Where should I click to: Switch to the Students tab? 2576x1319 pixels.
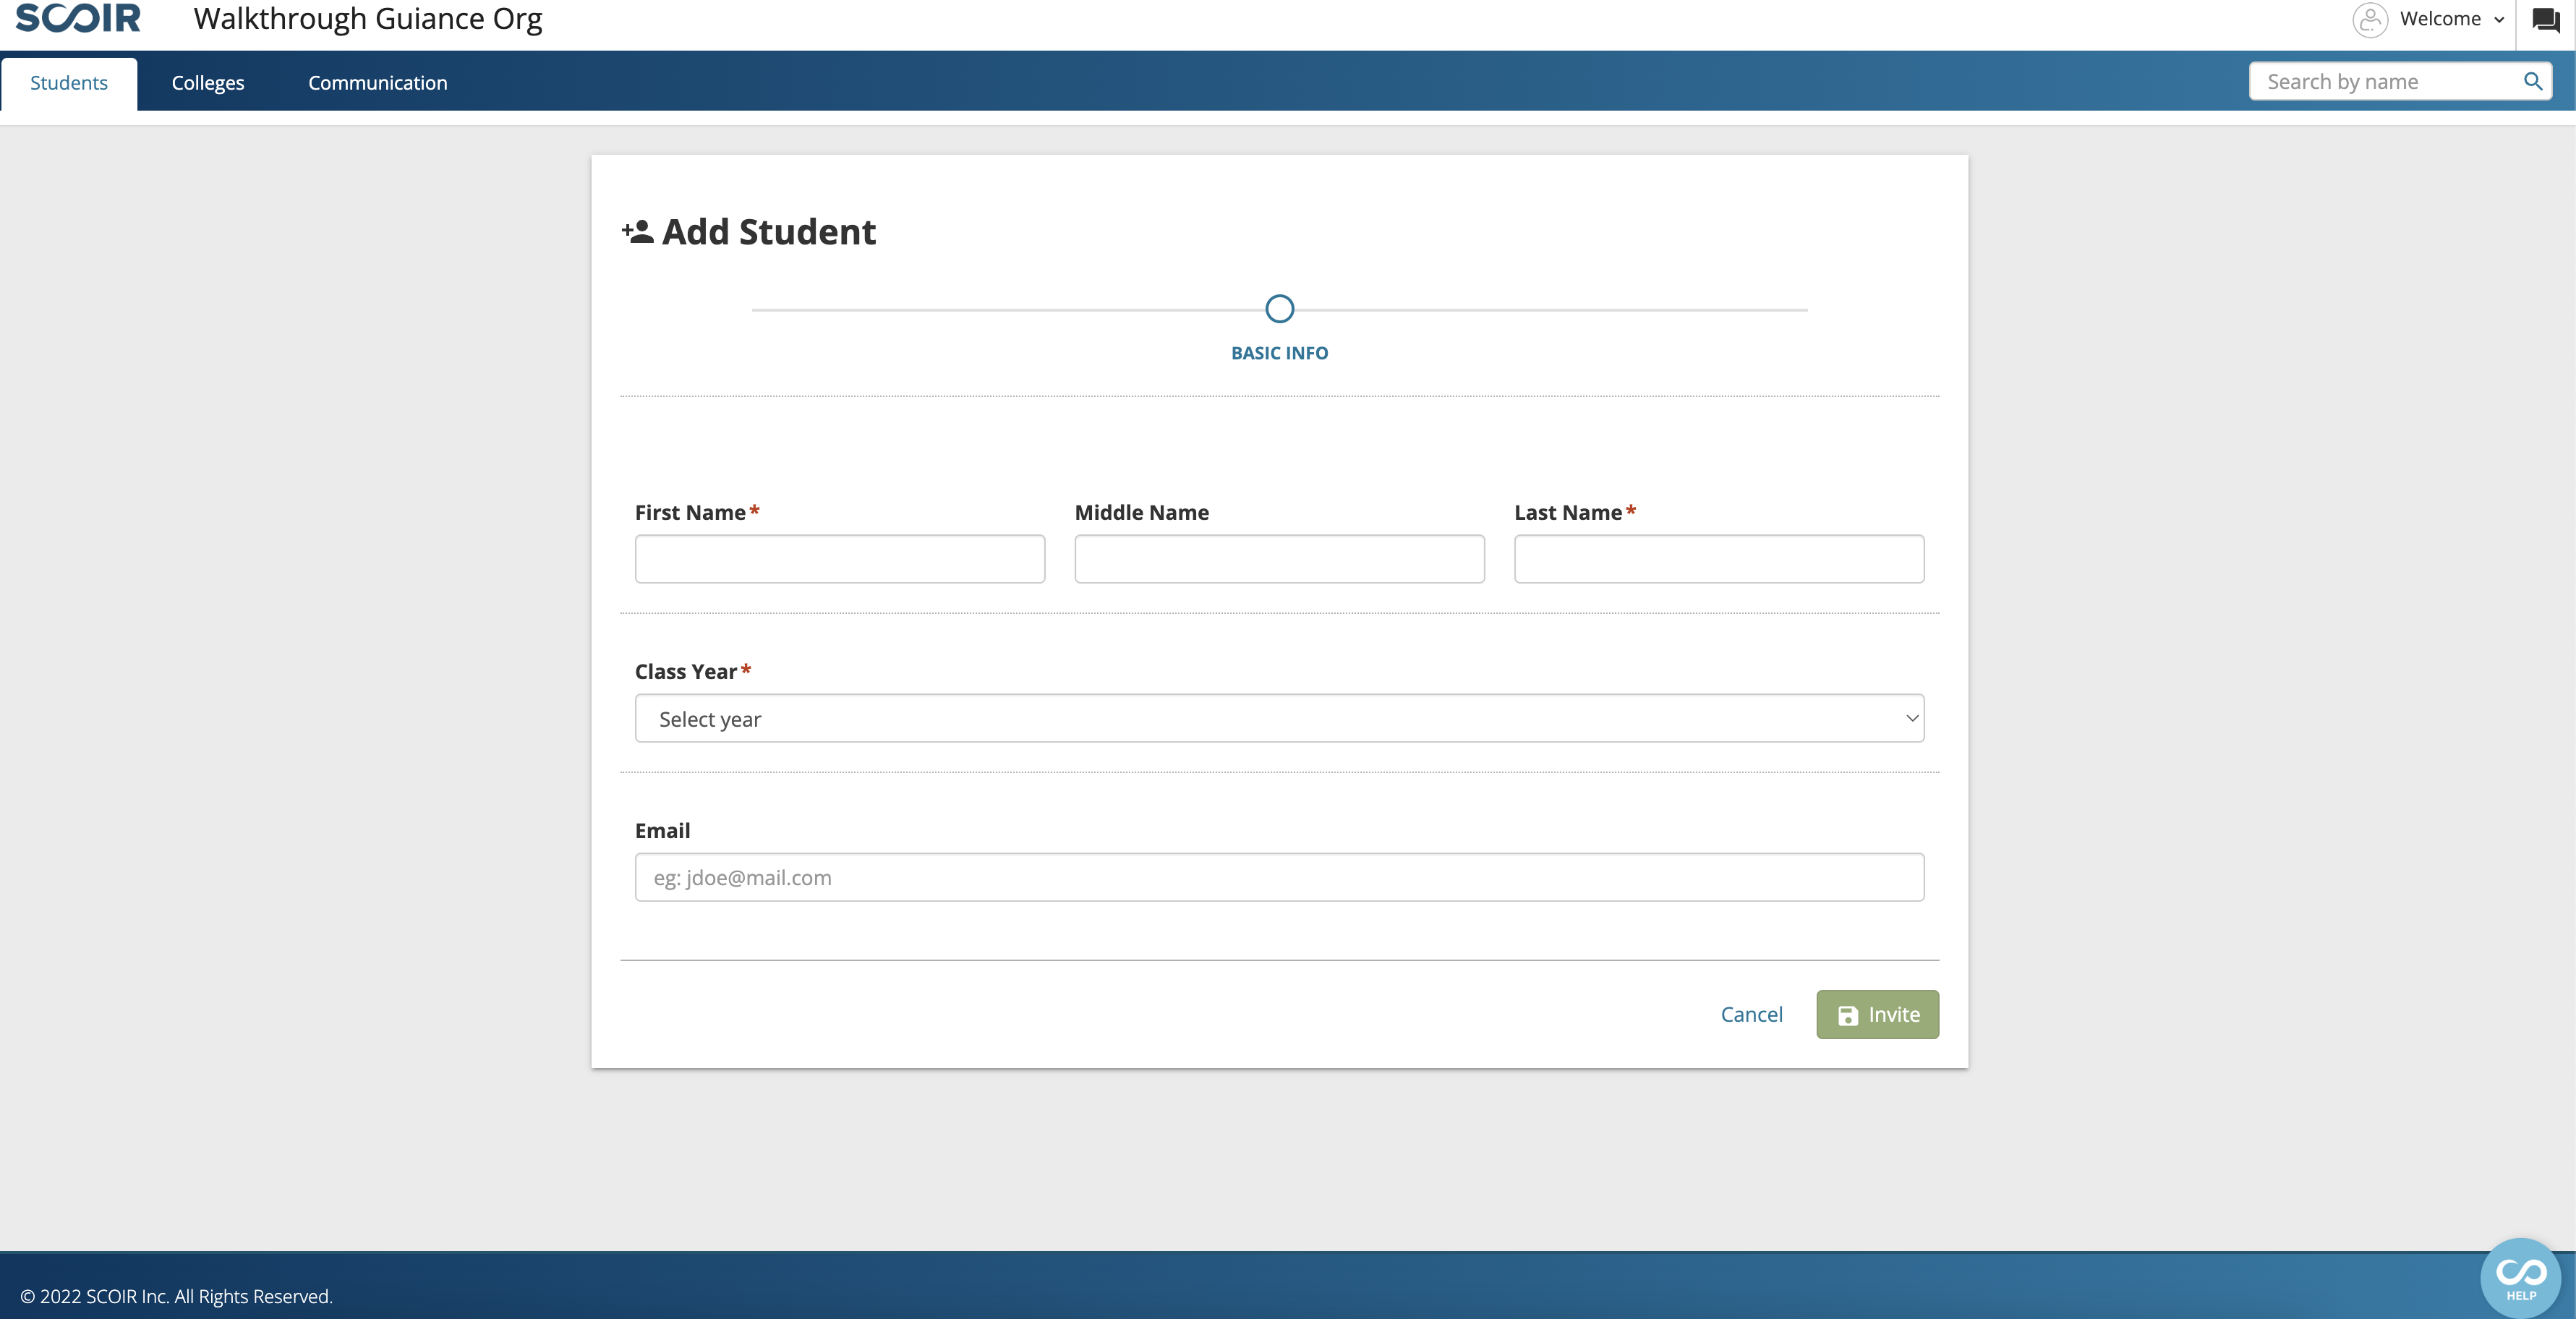point(69,83)
